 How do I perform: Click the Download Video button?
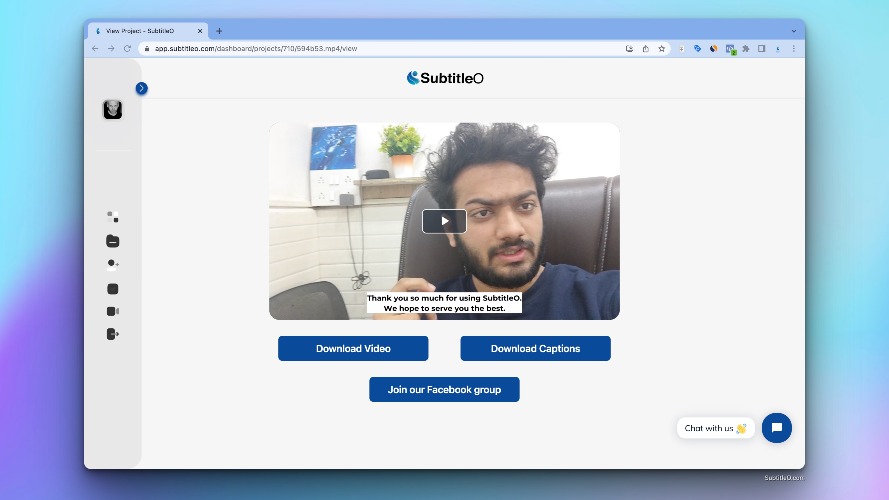pos(353,349)
